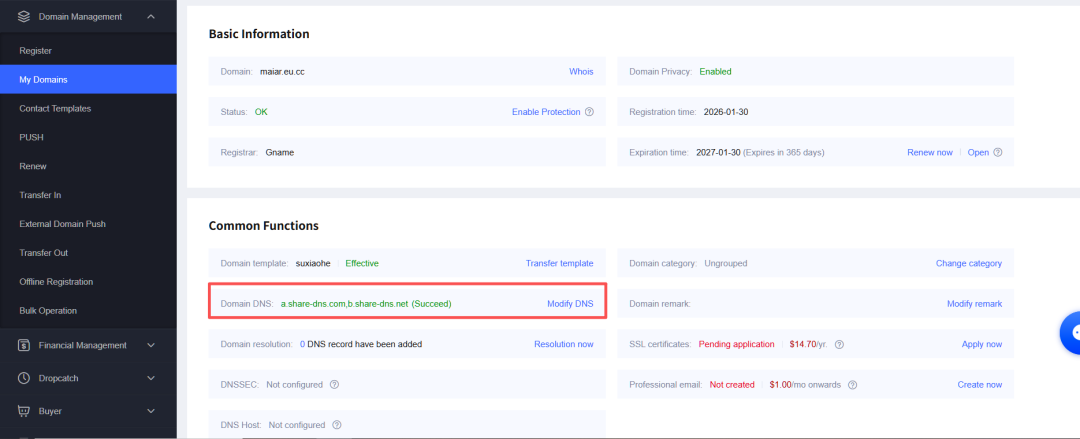The image size is (1080, 439).
Task: Expand the Buyer menu
Action: [x=150, y=411]
